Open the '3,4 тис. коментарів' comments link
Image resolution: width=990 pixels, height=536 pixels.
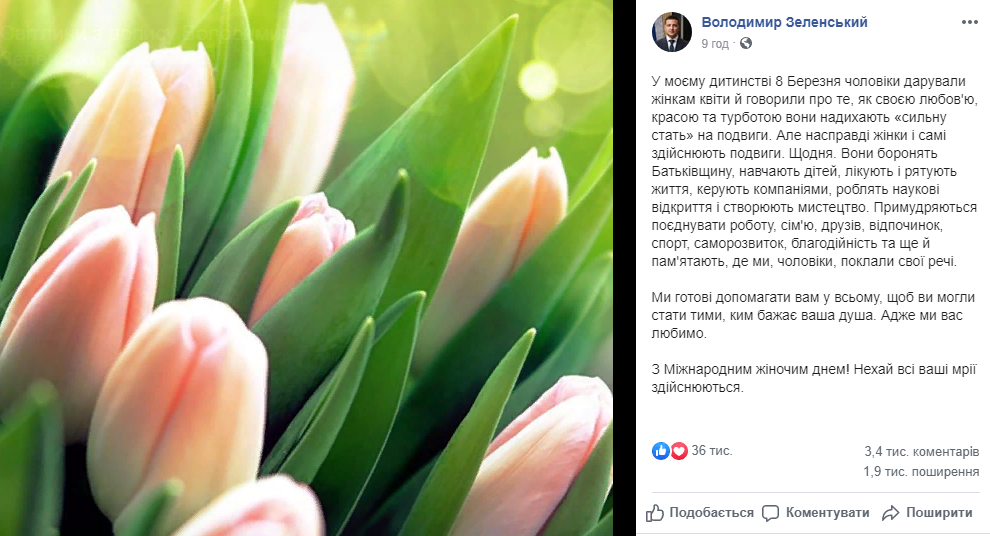point(922,451)
